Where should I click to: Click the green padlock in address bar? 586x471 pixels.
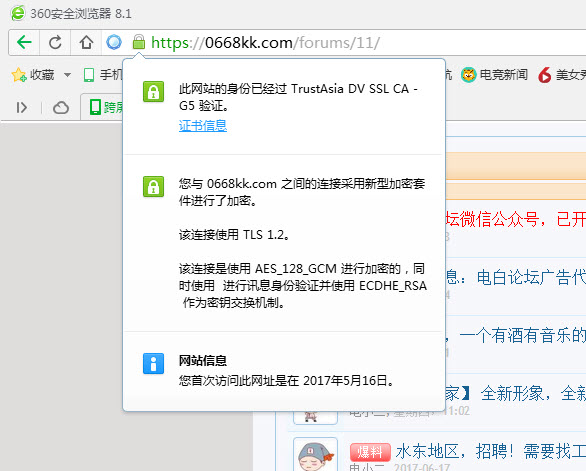tap(139, 42)
